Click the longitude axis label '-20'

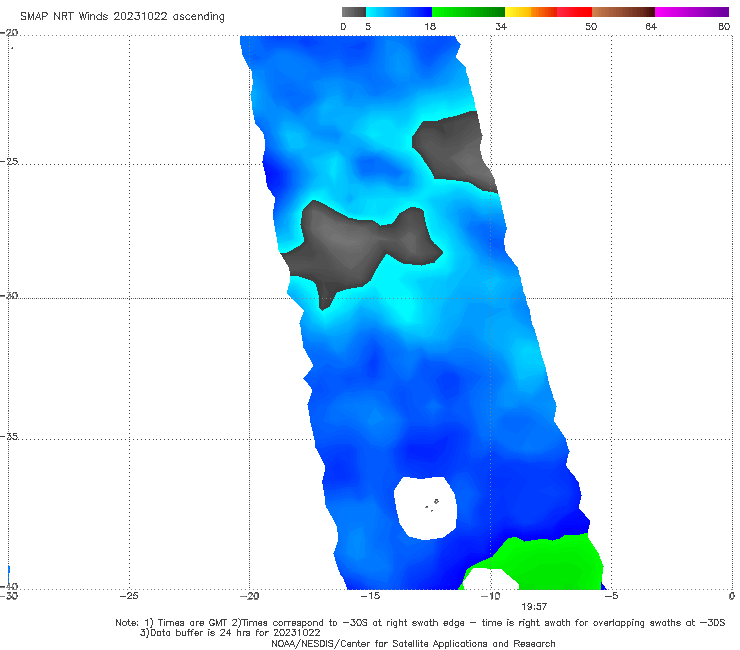249,596
